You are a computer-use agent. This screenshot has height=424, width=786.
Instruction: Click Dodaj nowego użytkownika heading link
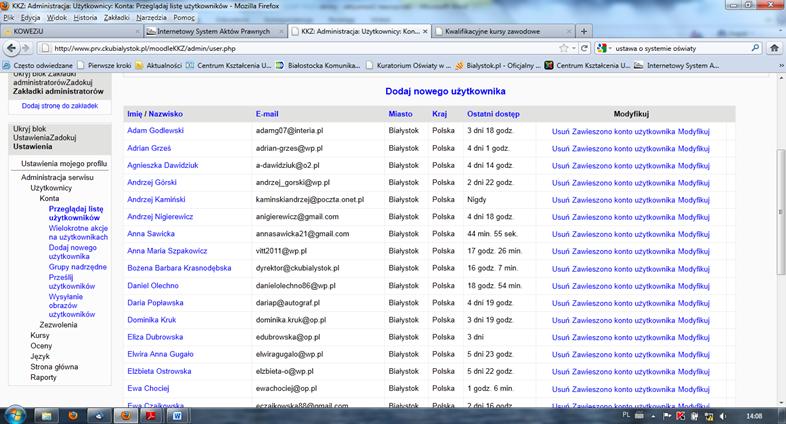click(x=445, y=91)
